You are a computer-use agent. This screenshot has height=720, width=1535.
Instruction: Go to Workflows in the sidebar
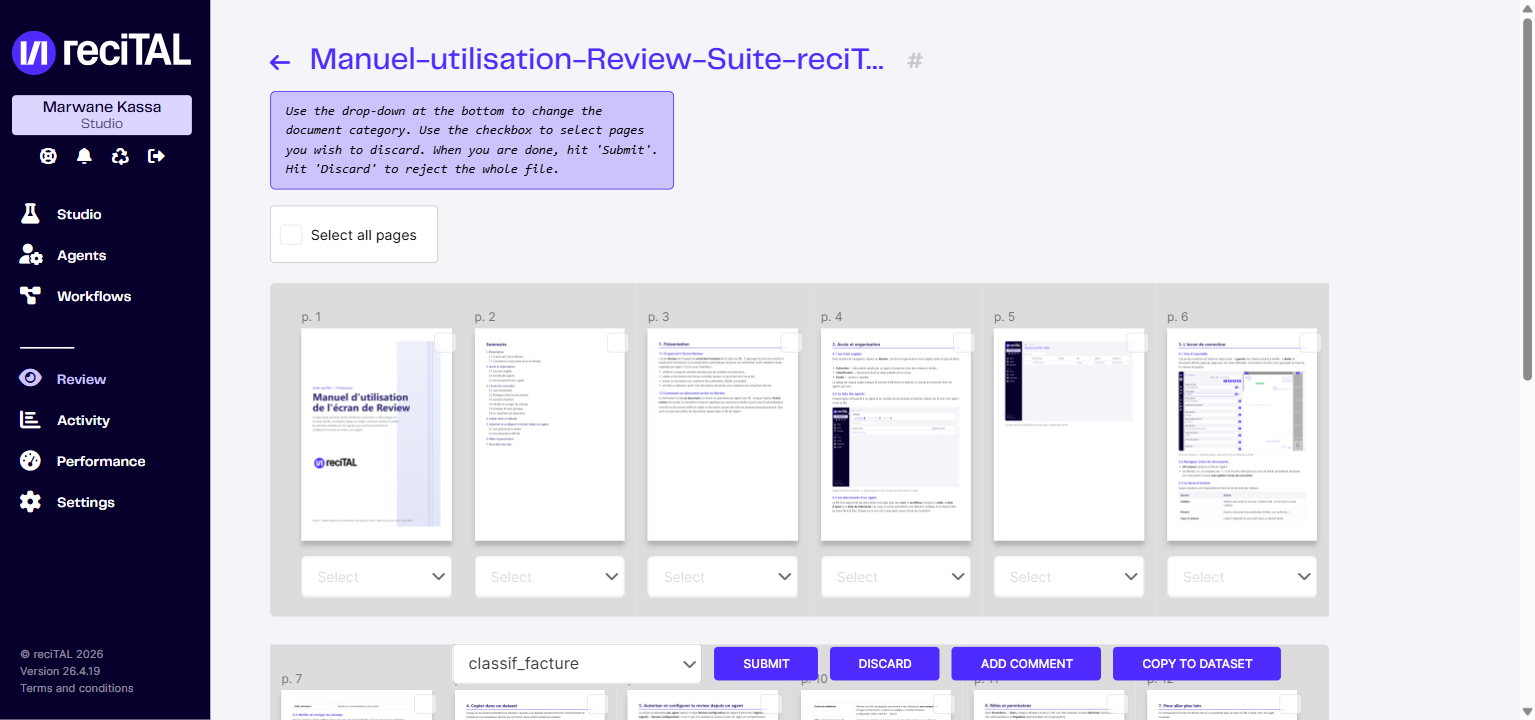coord(94,296)
